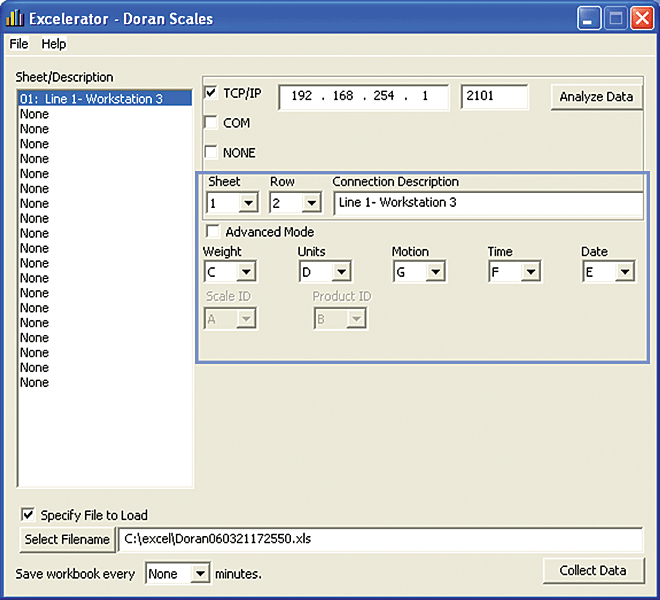Click the IP octet 168
This screenshot has width=660, height=600.
[x=343, y=96]
